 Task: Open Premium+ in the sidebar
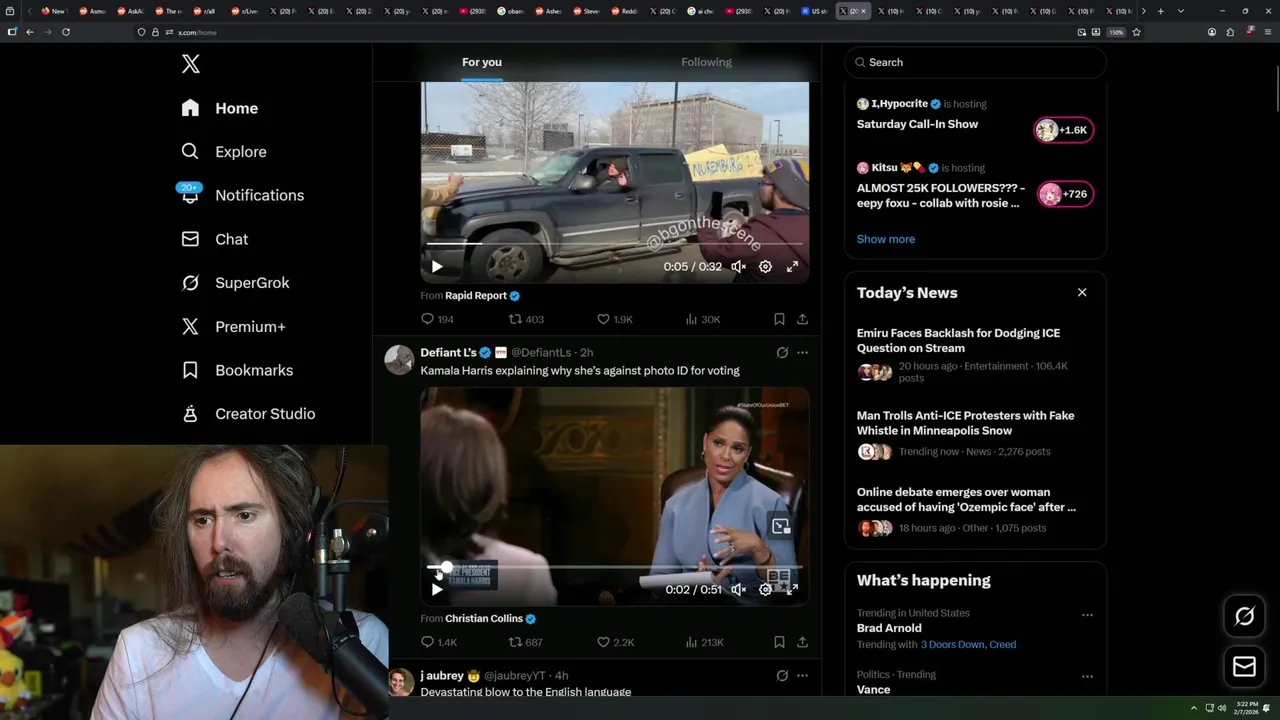coord(233,327)
